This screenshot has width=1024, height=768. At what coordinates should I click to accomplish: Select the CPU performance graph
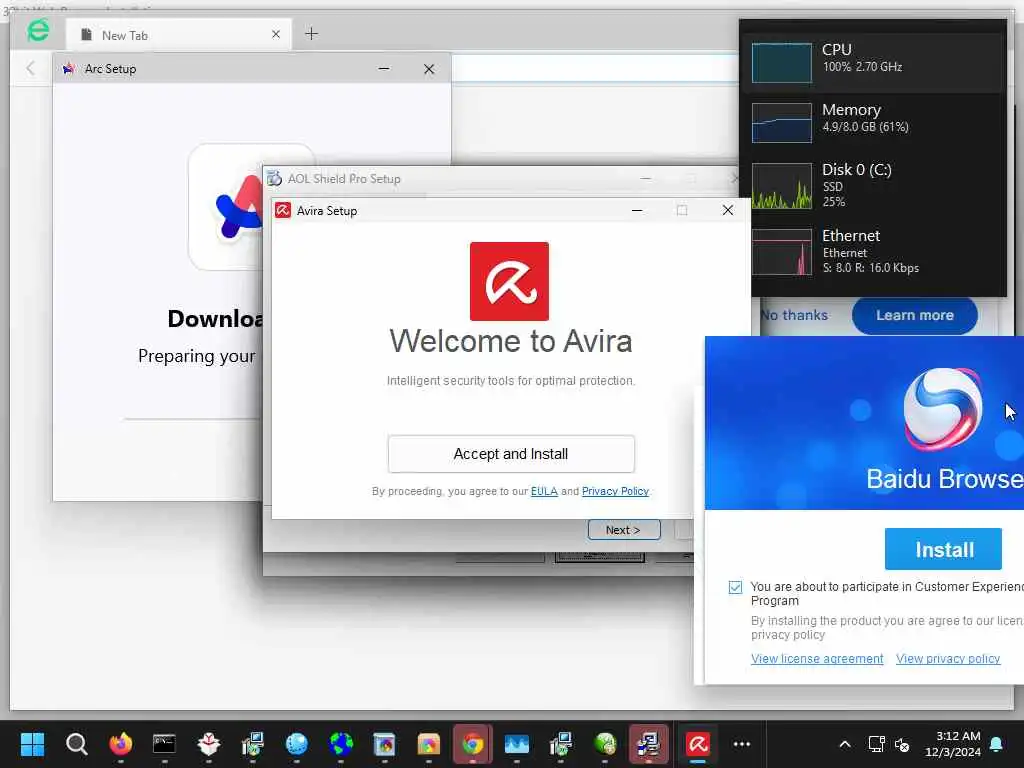782,63
